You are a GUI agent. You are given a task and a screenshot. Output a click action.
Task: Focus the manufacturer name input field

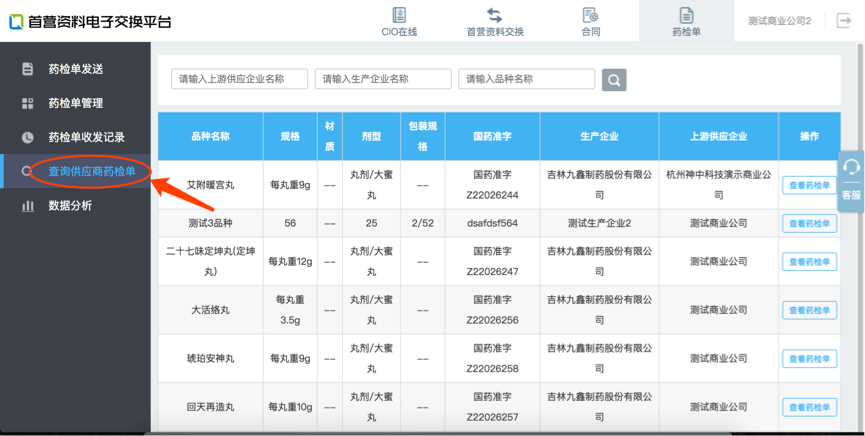(383, 79)
